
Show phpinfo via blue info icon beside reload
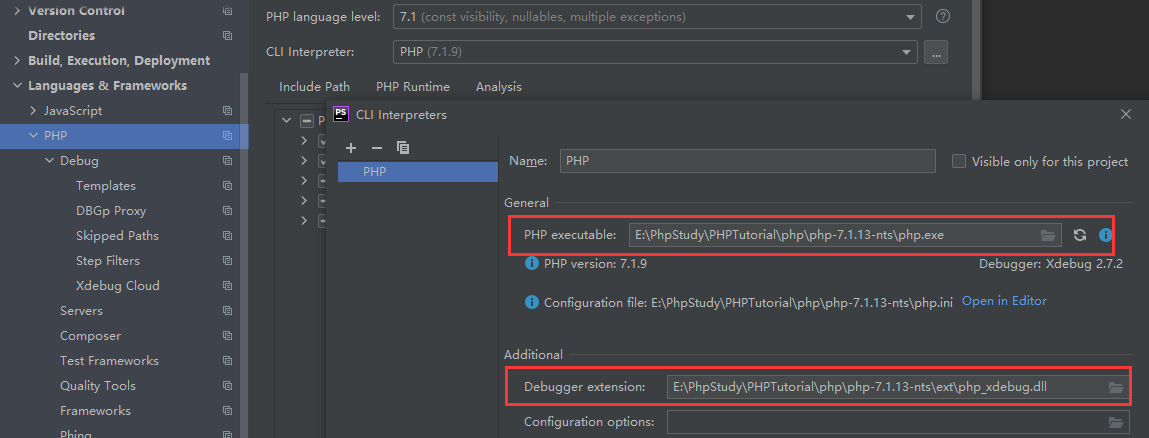[1106, 235]
